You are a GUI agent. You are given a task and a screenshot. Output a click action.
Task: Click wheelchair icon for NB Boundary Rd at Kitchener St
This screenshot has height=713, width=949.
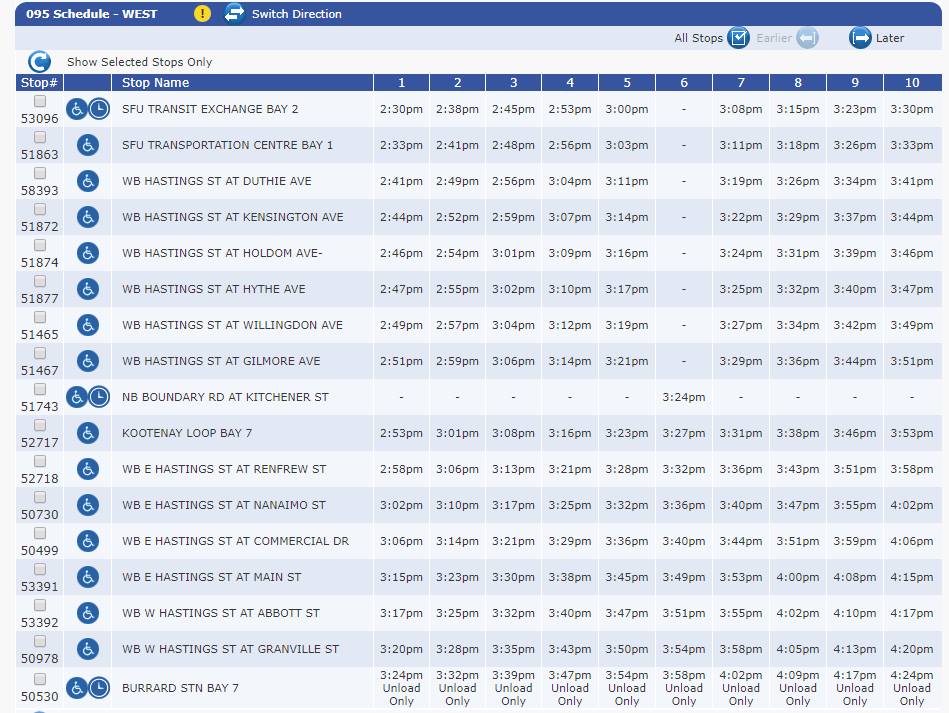77,397
